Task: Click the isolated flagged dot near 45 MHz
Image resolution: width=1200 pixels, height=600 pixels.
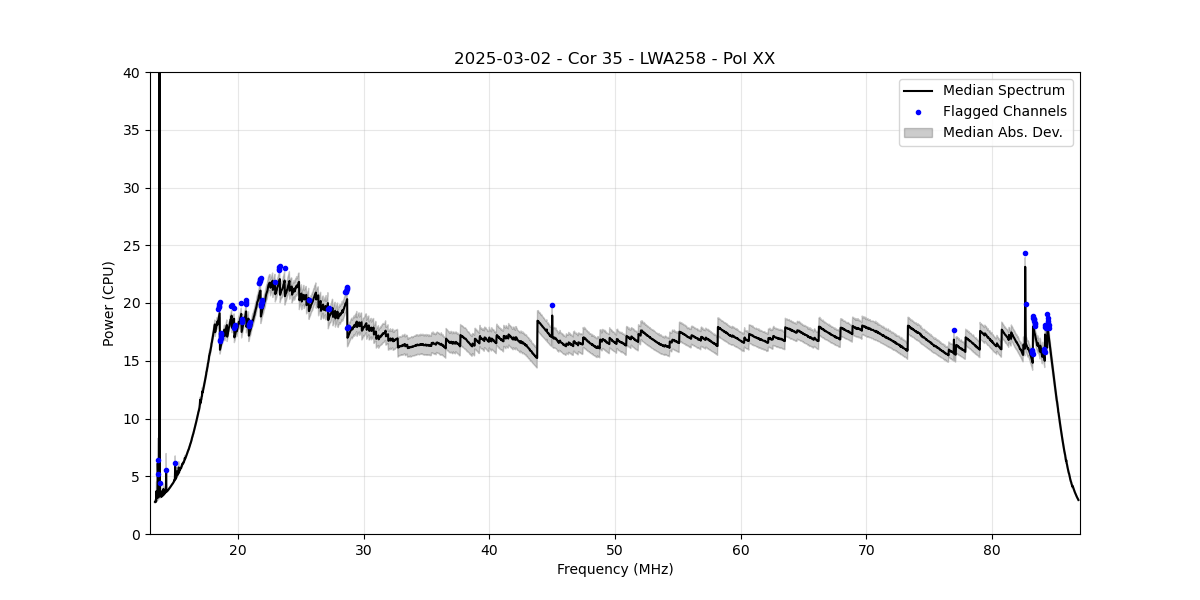Action: click(x=552, y=306)
